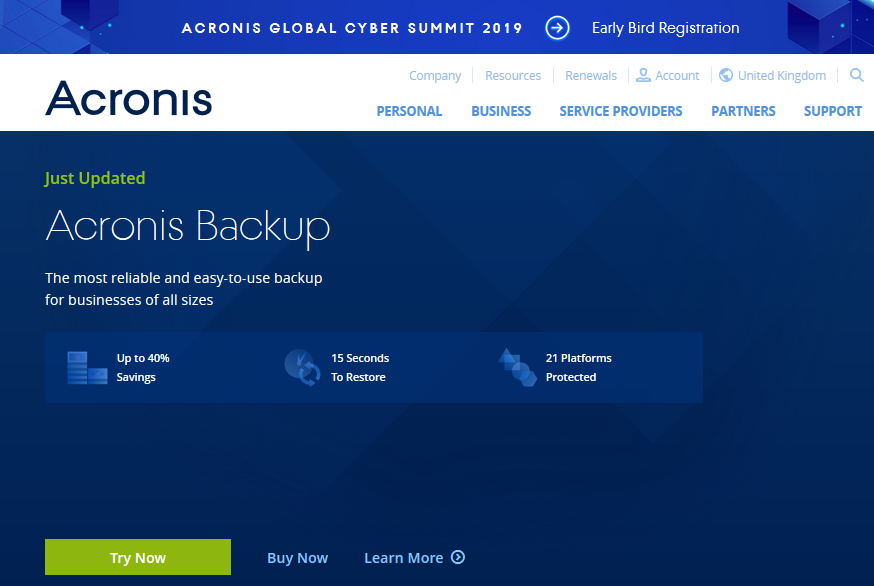Follow the Buy Now link
Viewport: 874px width, 586px height.
(x=297, y=558)
